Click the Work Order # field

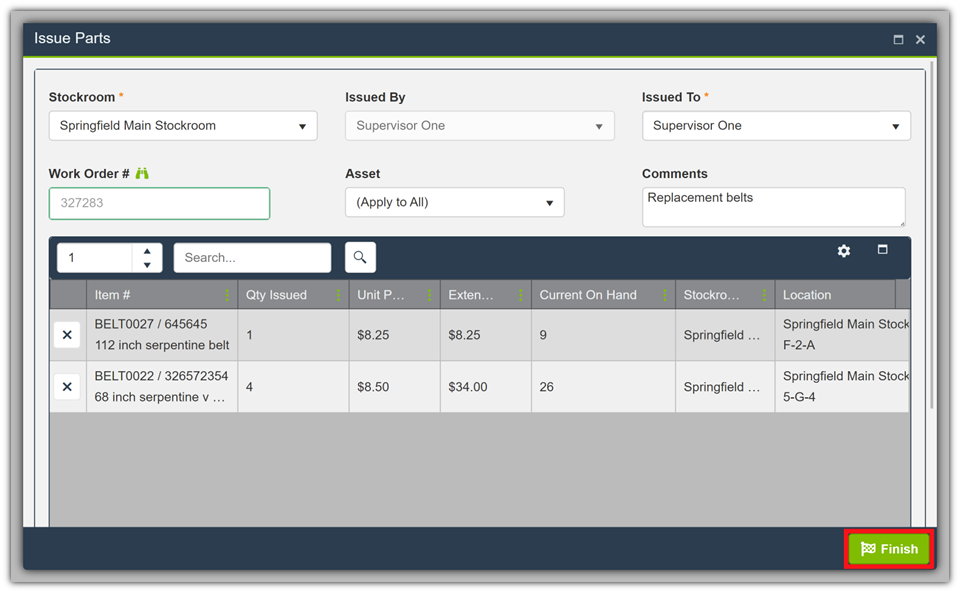point(159,203)
